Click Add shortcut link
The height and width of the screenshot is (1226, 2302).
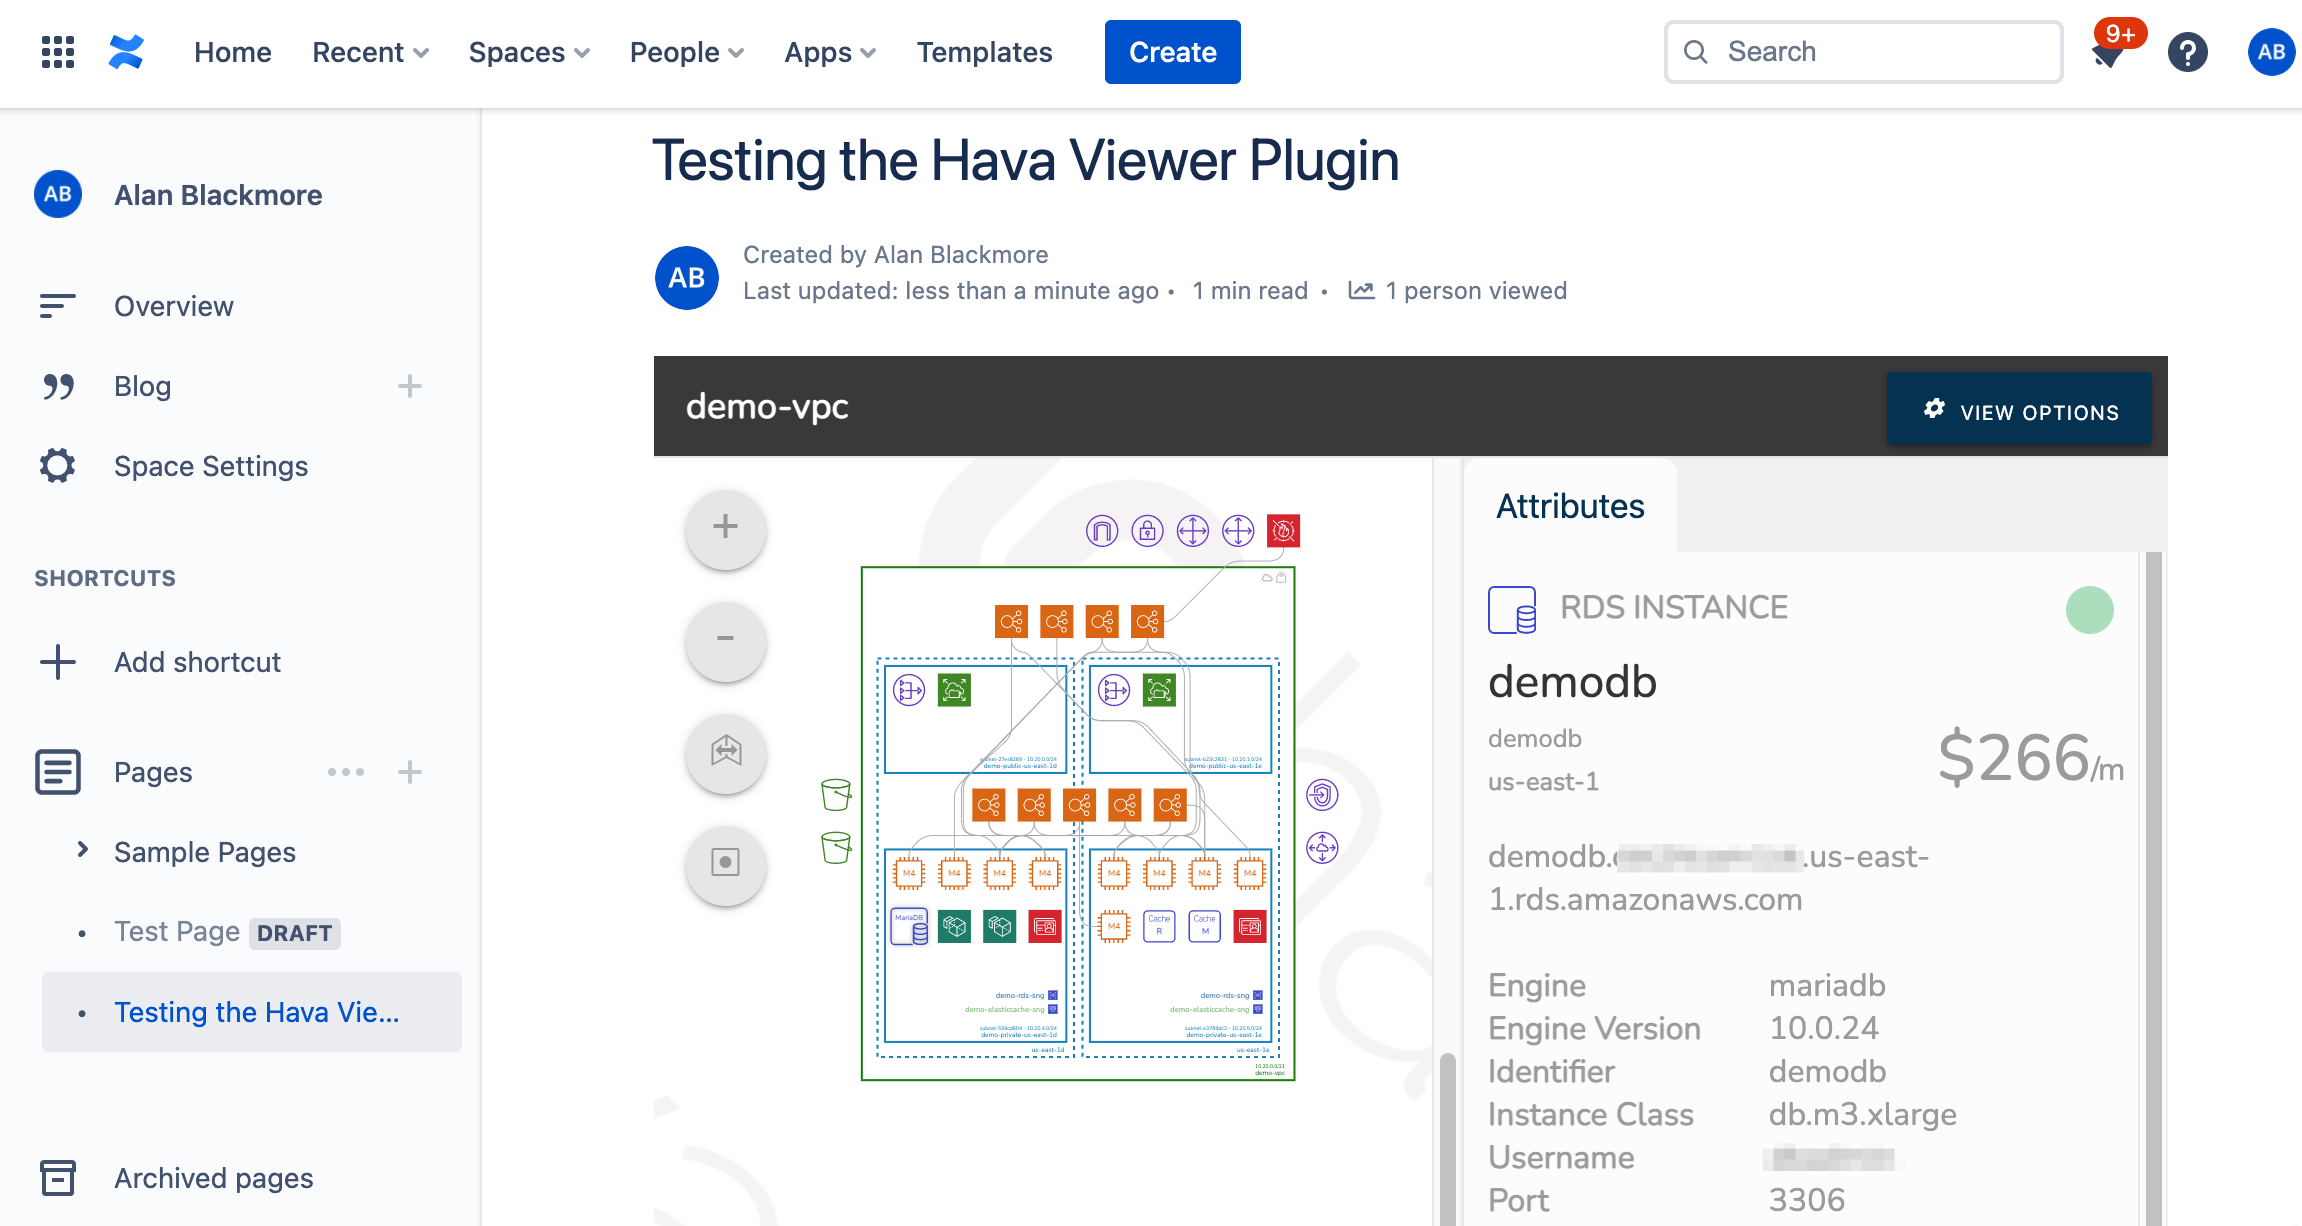[x=197, y=662]
